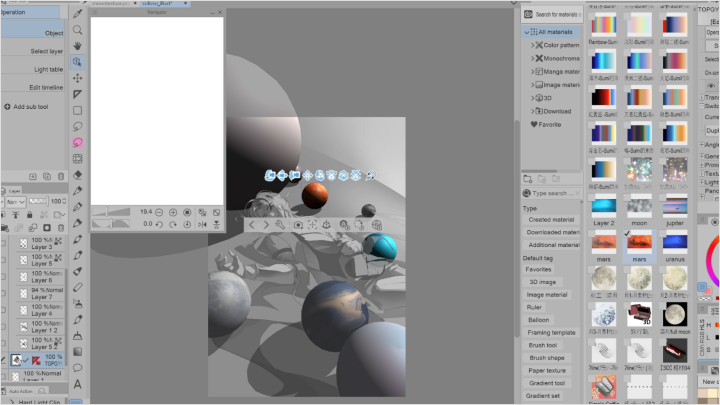Click the Eraser tool
This screenshot has width=720, height=405.
point(77,175)
